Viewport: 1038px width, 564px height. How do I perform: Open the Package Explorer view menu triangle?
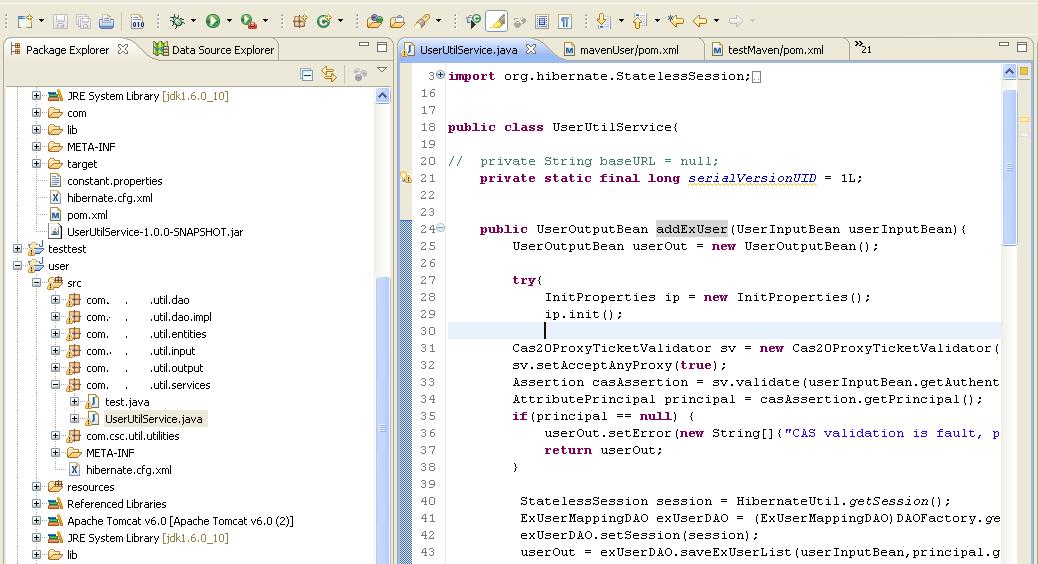[382, 70]
